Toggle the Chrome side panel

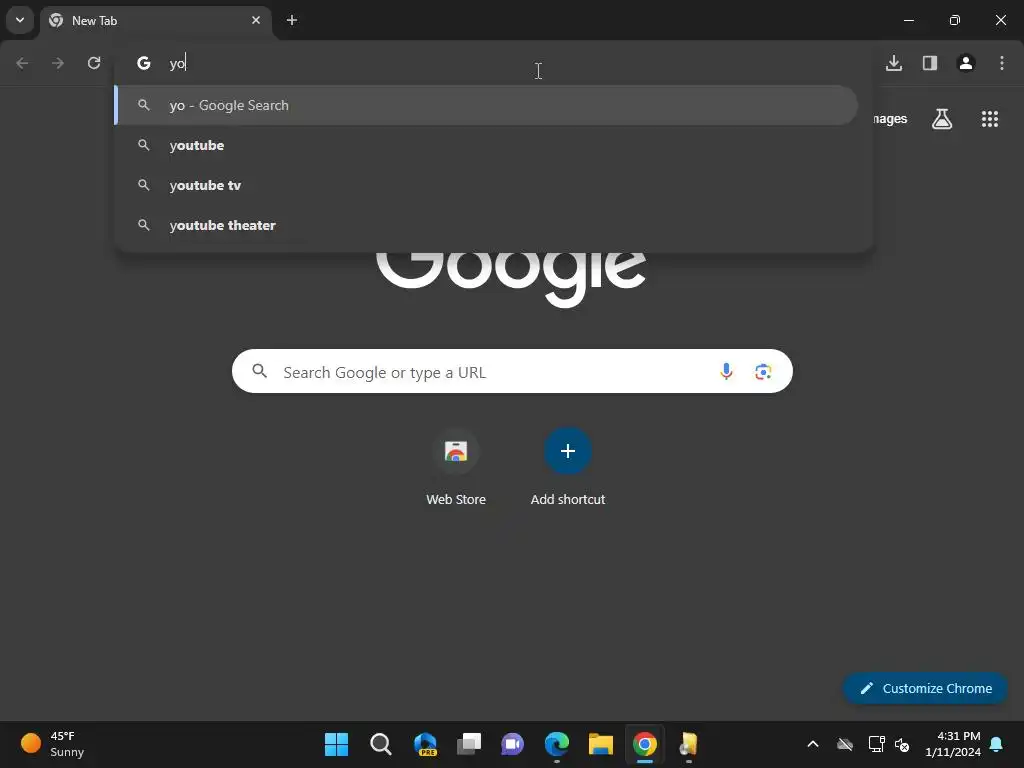coord(930,63)
